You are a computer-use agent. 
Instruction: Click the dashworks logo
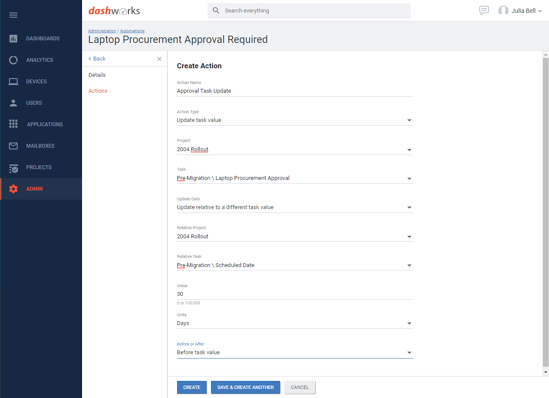tap(114, 11)
